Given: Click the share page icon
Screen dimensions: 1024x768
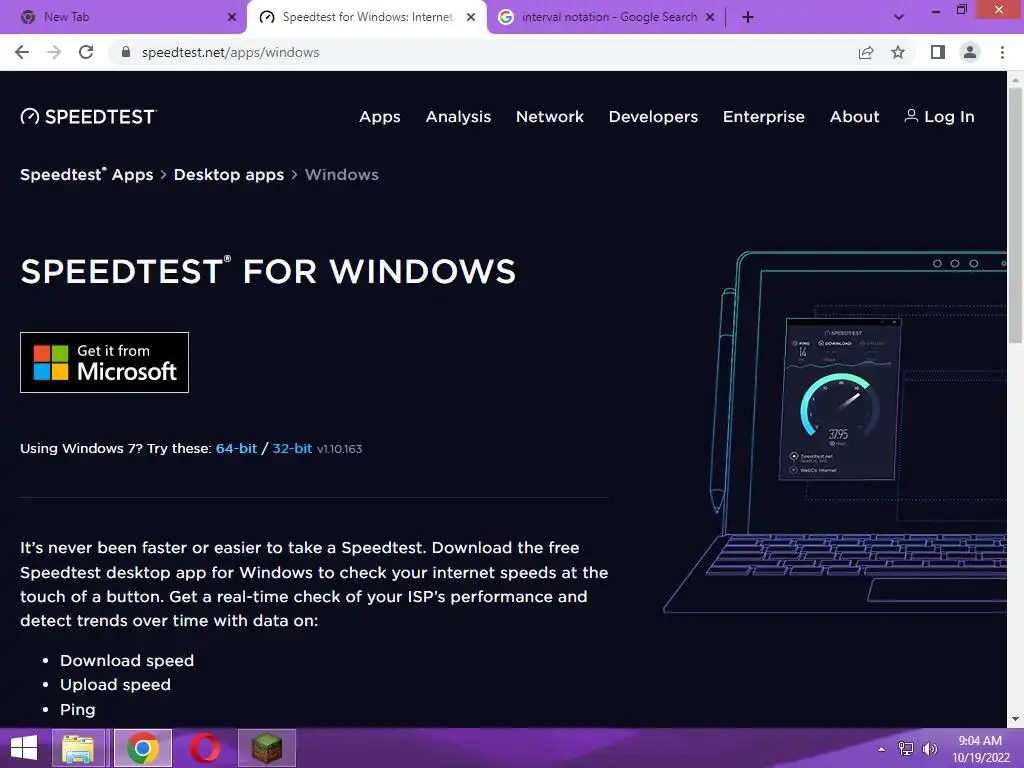Looking at the screenshot, I should click(x=866, y=52).
